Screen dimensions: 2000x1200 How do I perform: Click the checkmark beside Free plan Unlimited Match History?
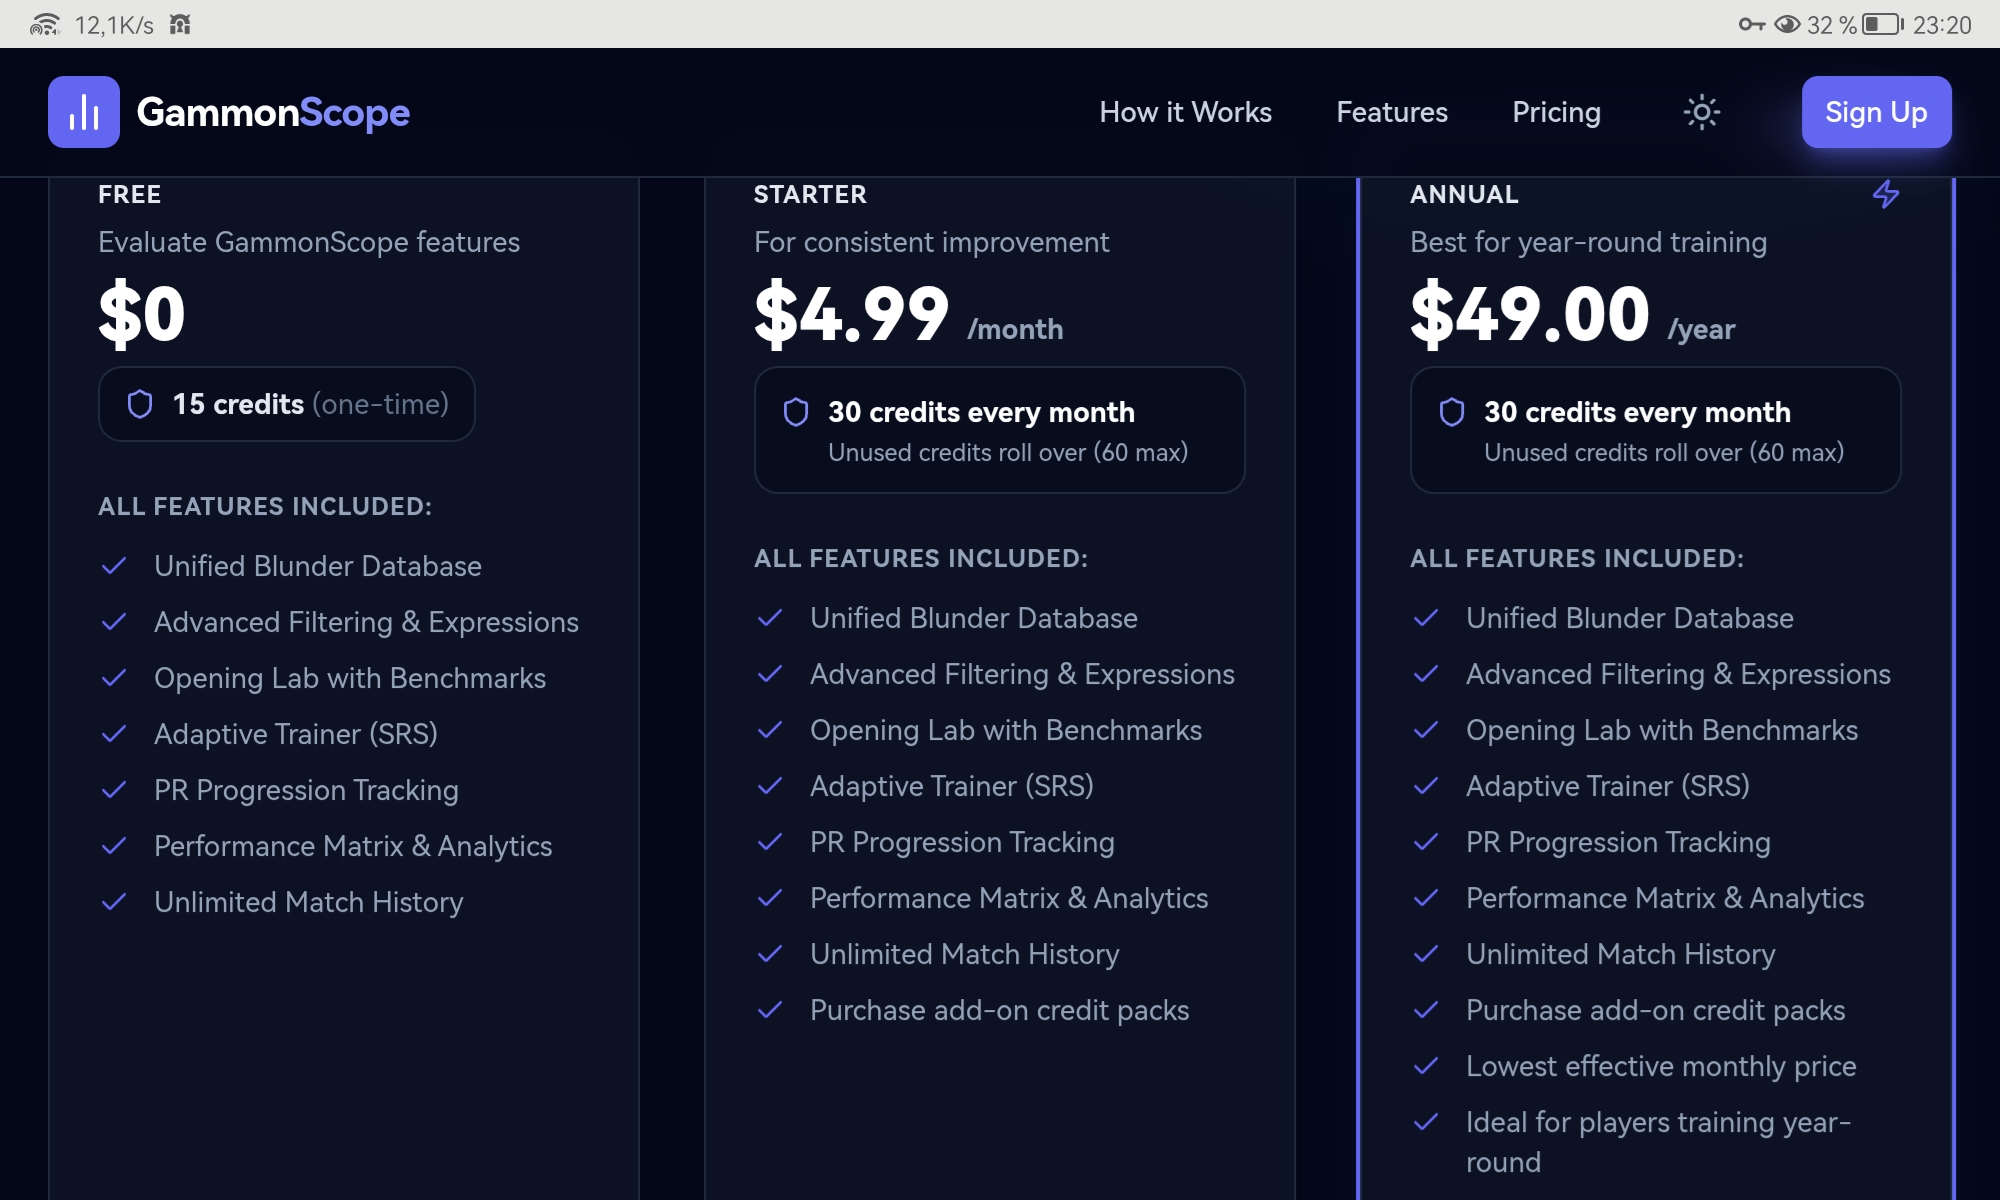tap(114, 902)
